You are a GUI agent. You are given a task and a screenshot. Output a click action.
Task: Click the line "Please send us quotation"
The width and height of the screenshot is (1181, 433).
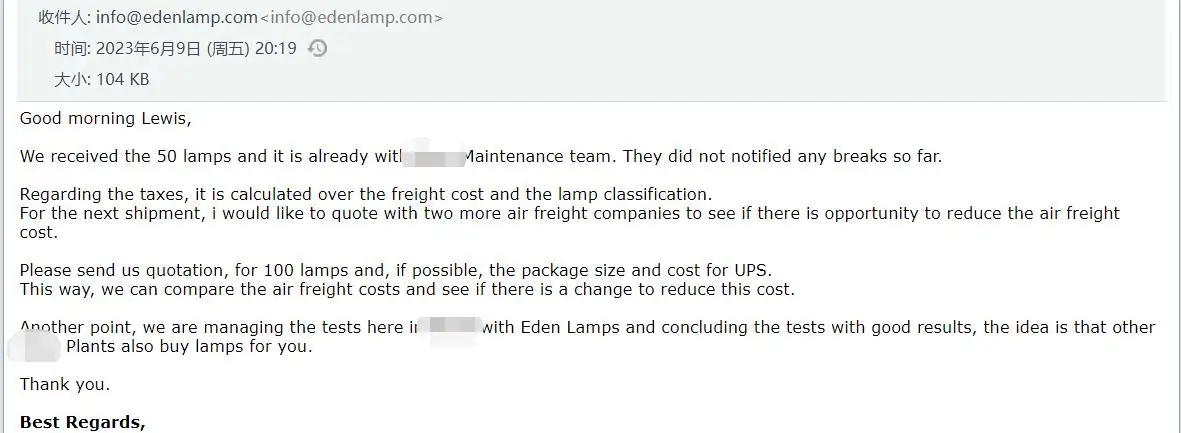tap(395, 270)
